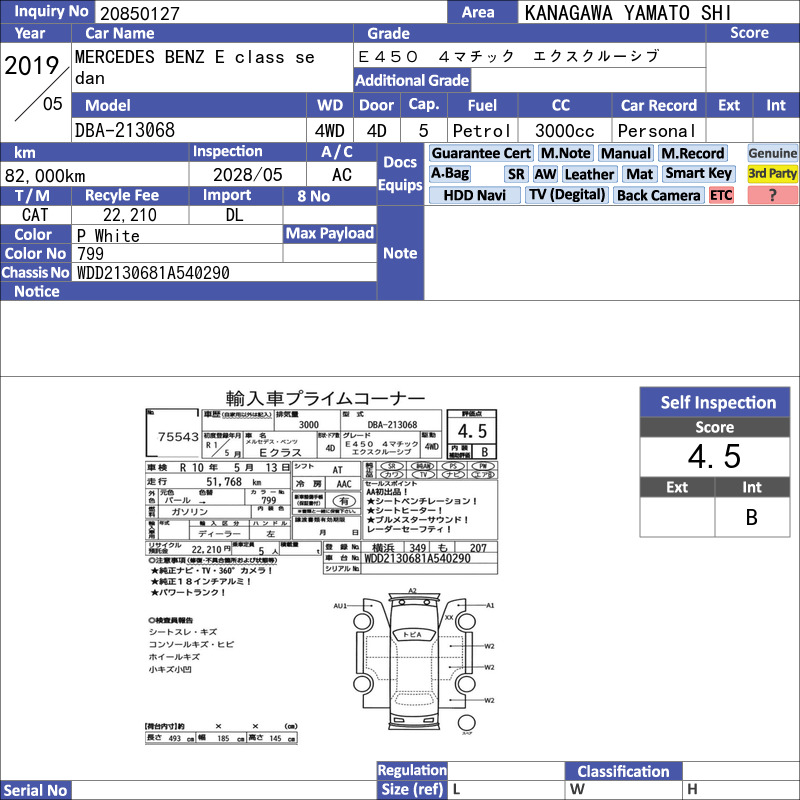Click mileage 51,768 km on auction sheet
800x800 pixels.
[234, 481]
